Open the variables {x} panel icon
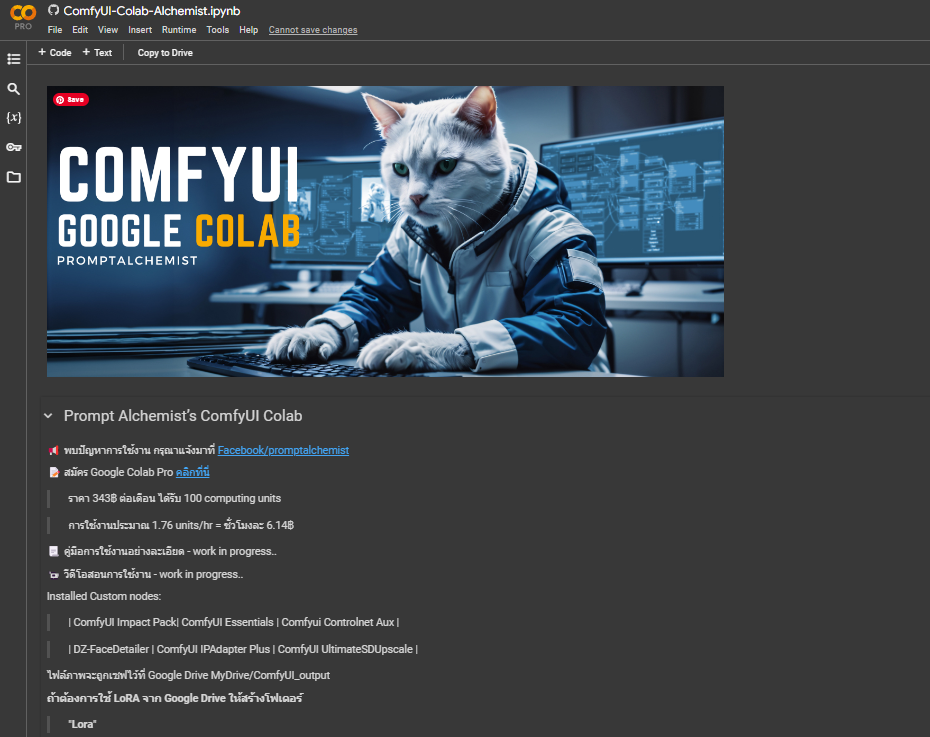Image resolution: width=930 pixels, height=737 pixels. (14, 117)
